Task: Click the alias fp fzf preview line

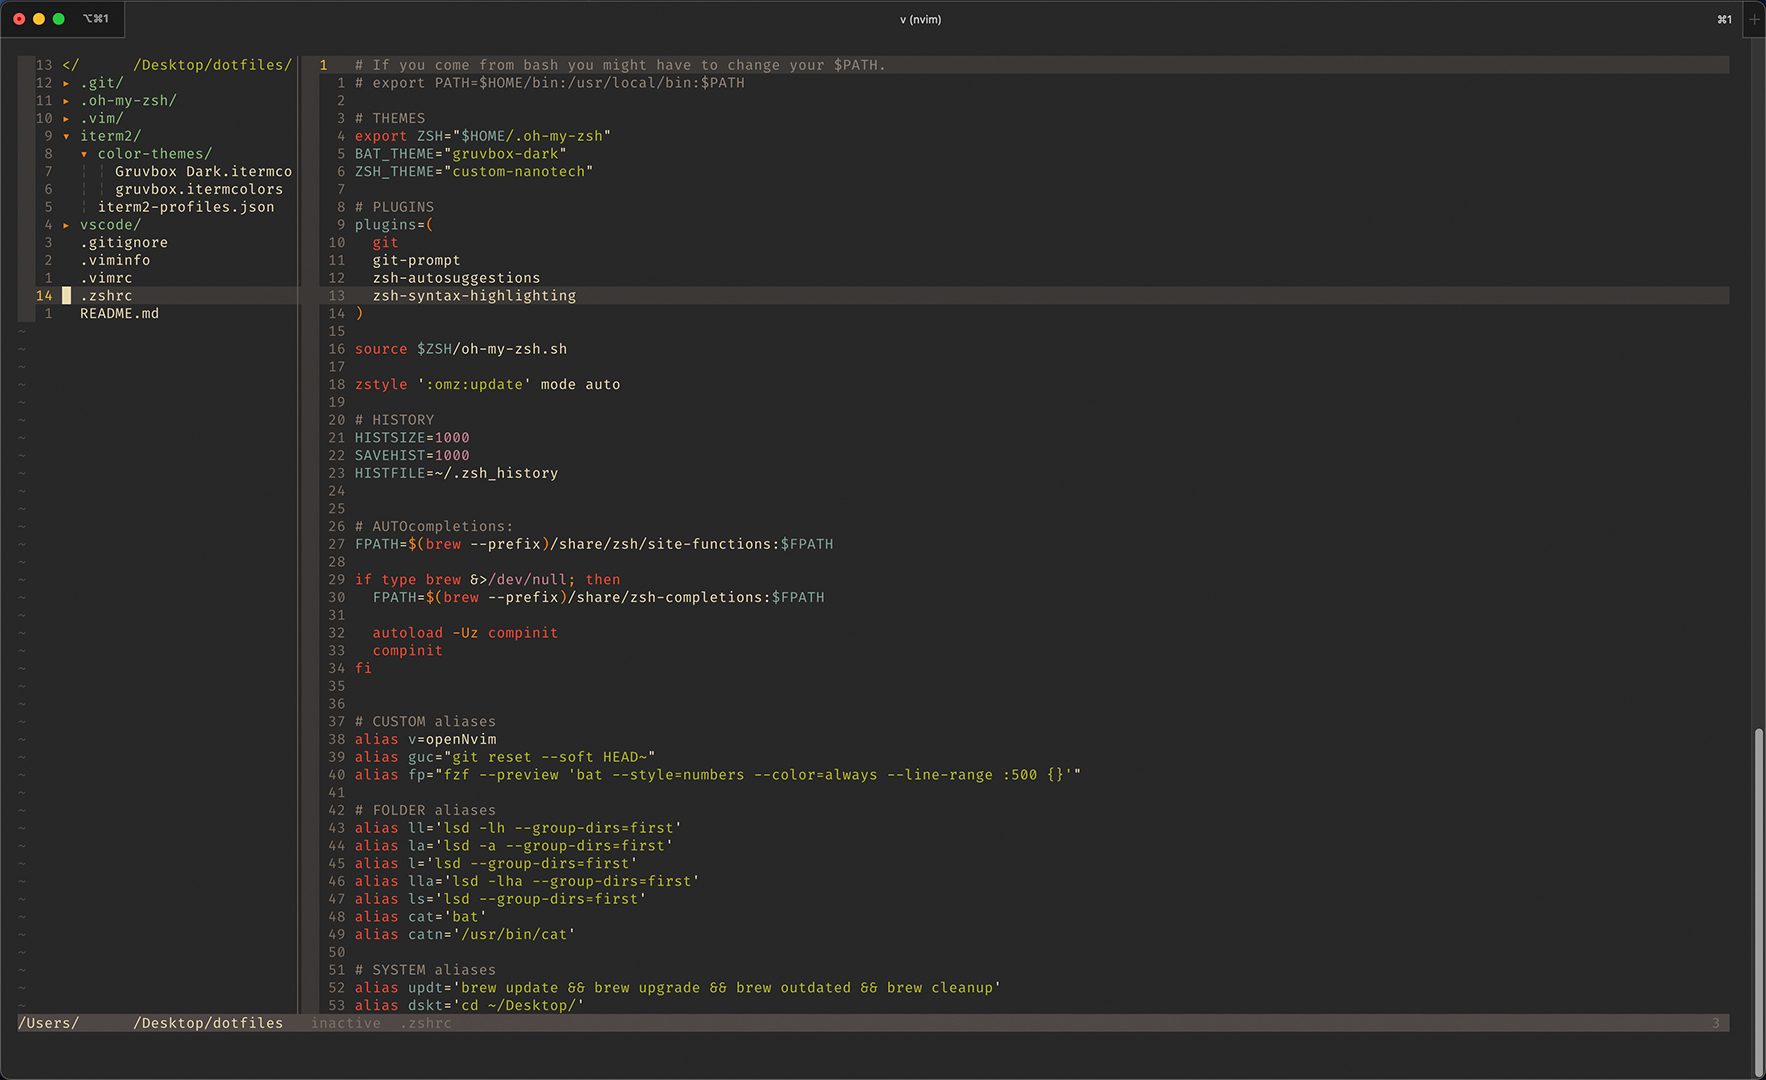Action: (x=718, y=775)
